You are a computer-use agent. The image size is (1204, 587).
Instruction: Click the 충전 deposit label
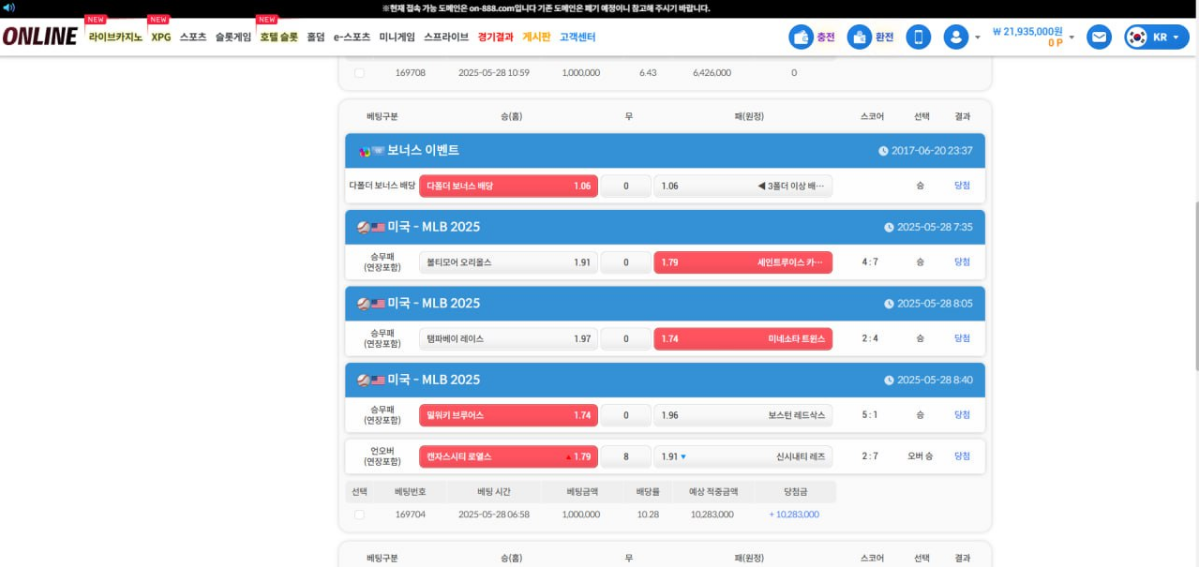[x=825, y=37]
